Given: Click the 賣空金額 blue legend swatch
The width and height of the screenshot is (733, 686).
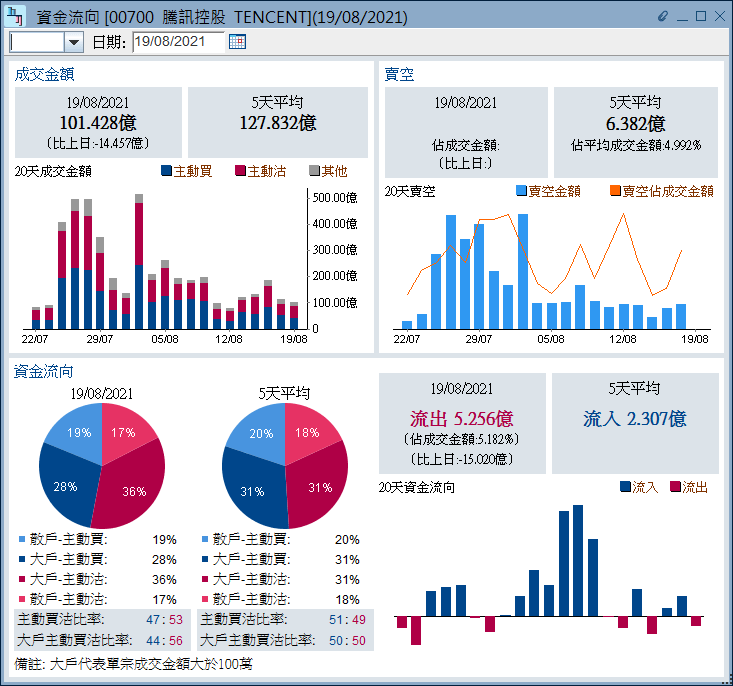Looking at the screenshot, I should pos(521,191).
